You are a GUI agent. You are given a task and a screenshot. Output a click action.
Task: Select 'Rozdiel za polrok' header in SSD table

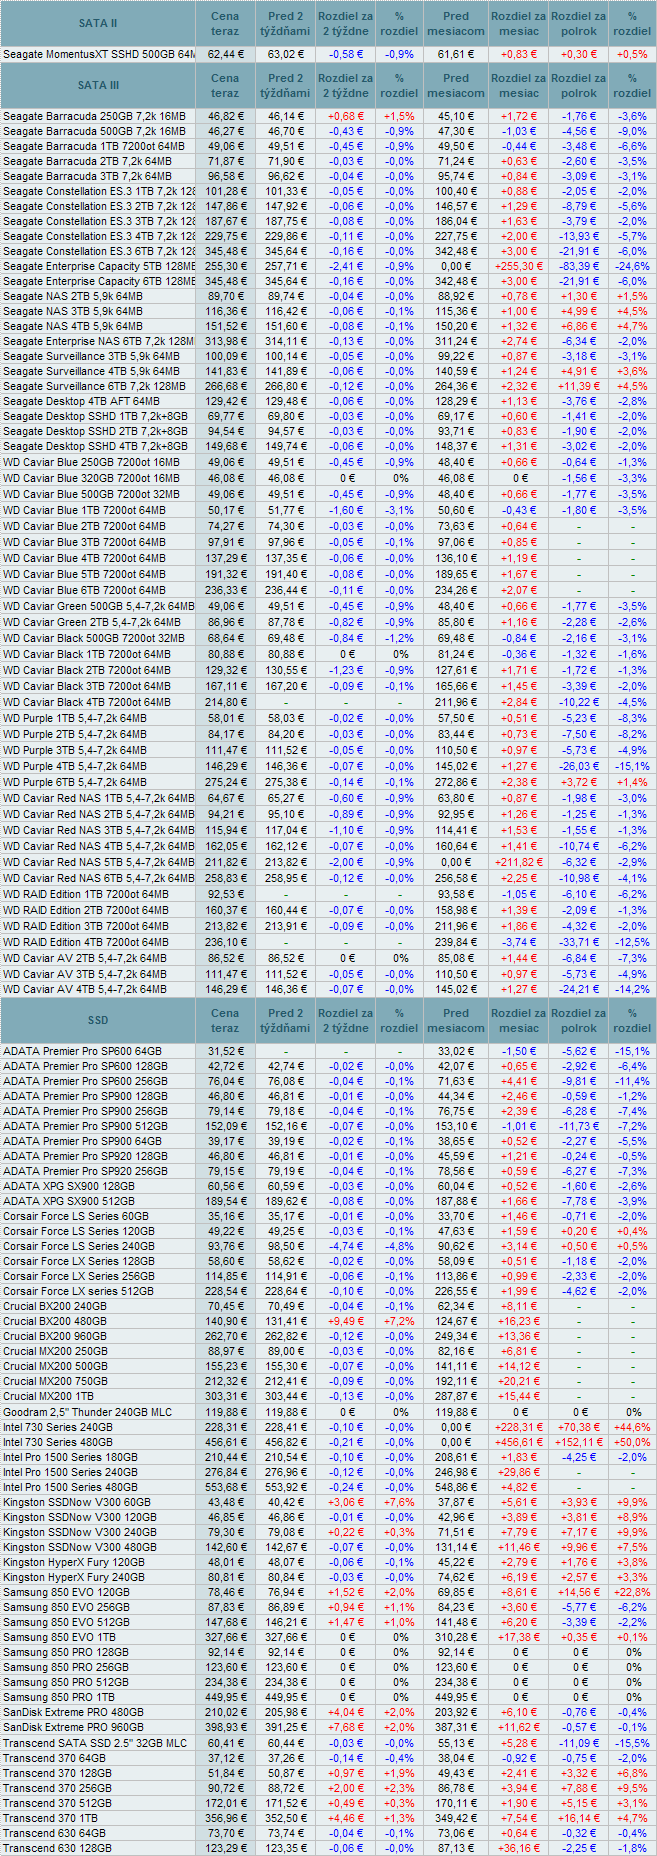point(578,1020)
